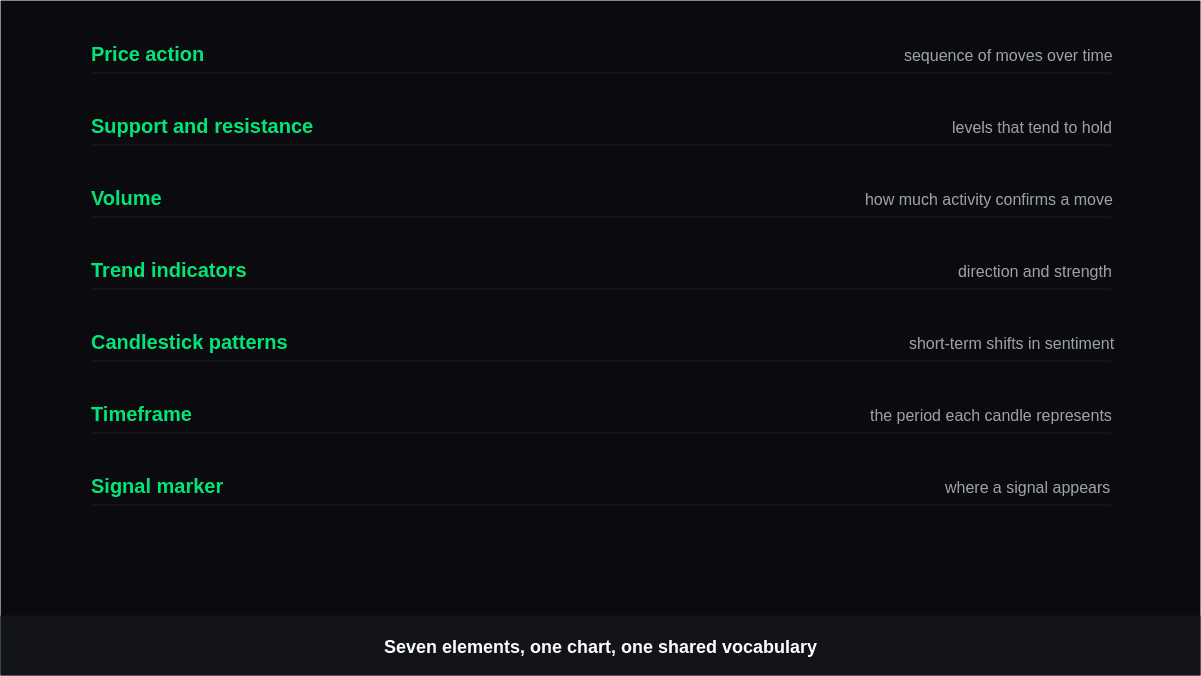
Task: Select the Candlestick patterns heading
Action: 189,343
